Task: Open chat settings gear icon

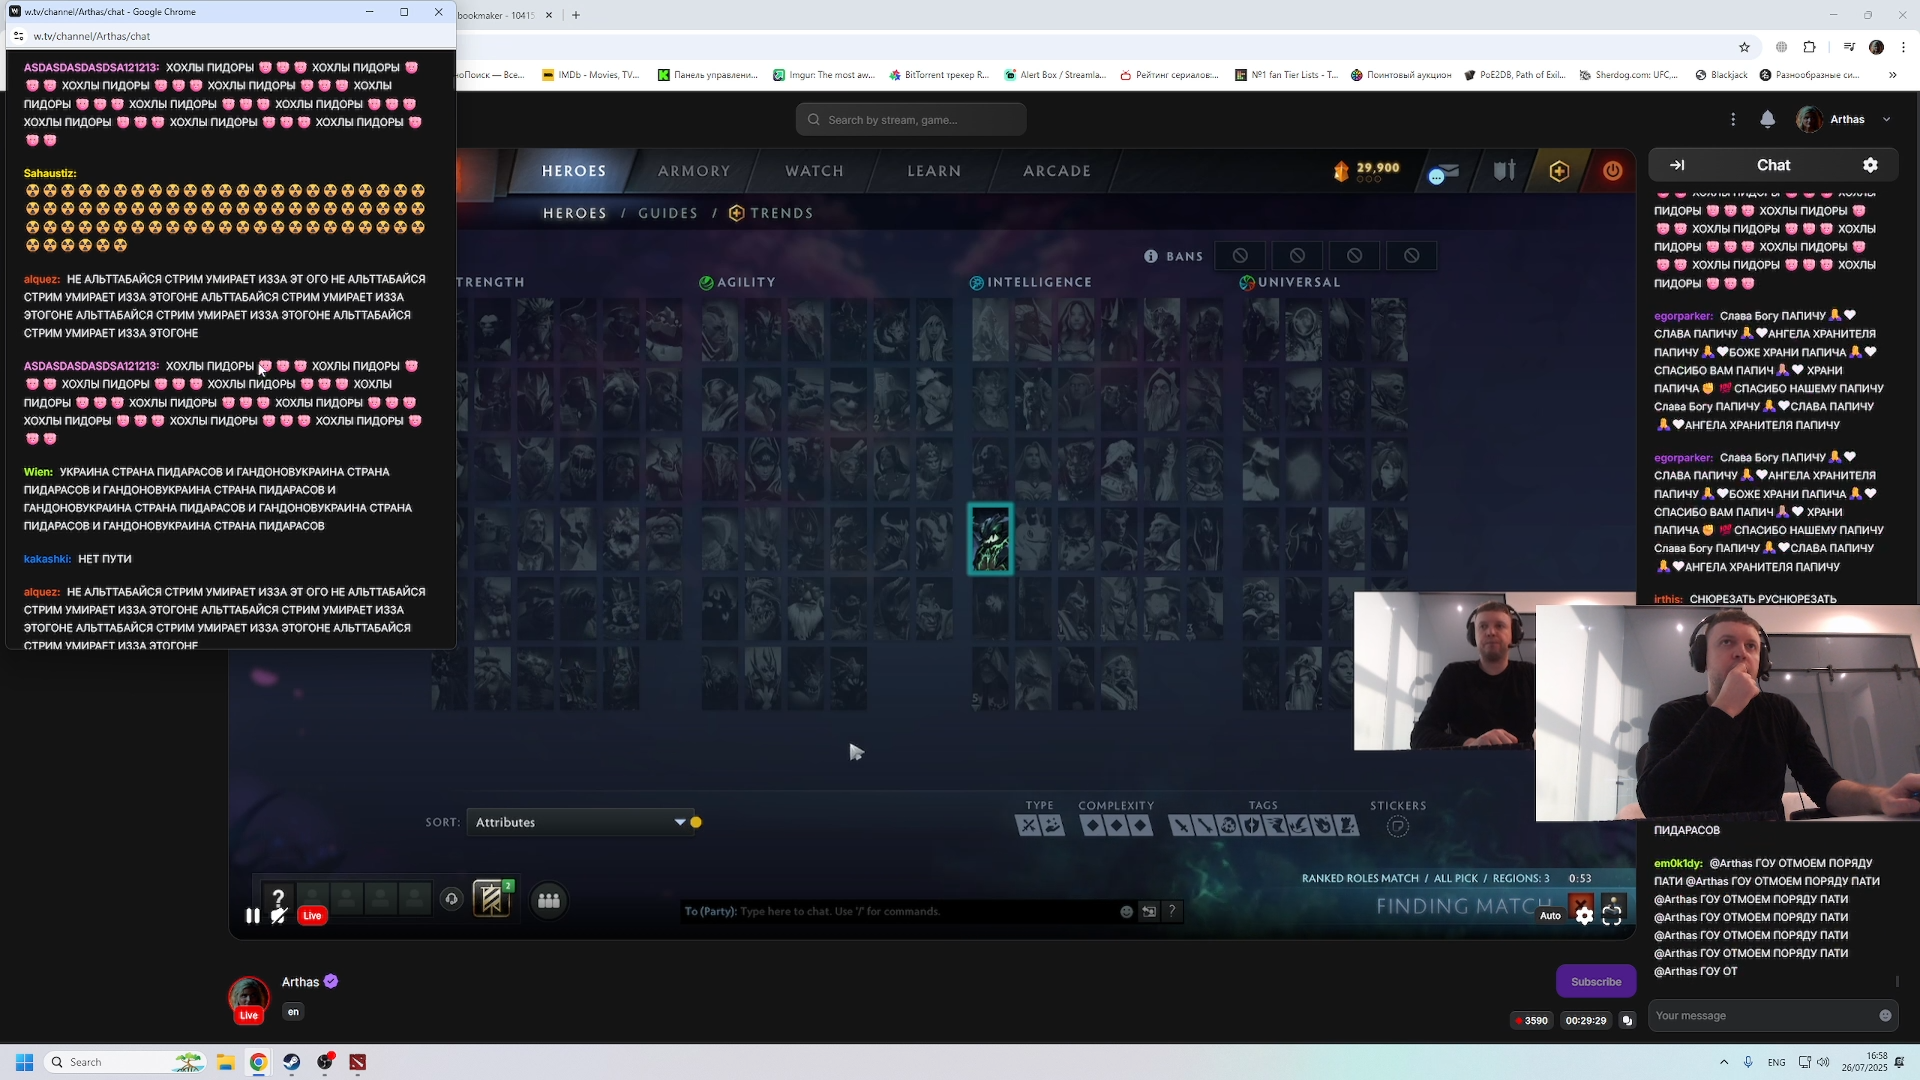Action: coord(1870,165)
